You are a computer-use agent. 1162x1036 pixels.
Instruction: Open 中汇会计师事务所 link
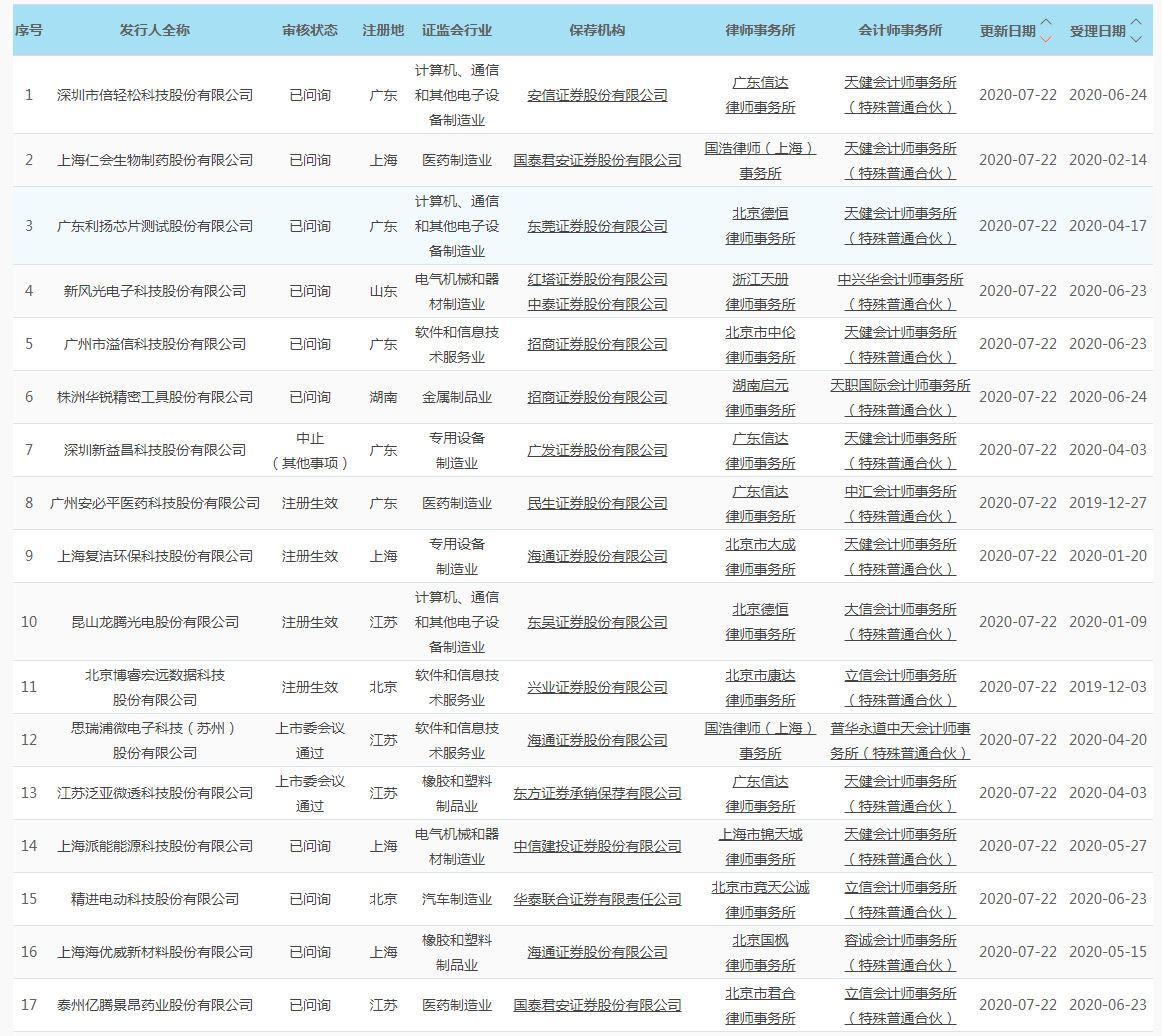[x=900, y=503]
